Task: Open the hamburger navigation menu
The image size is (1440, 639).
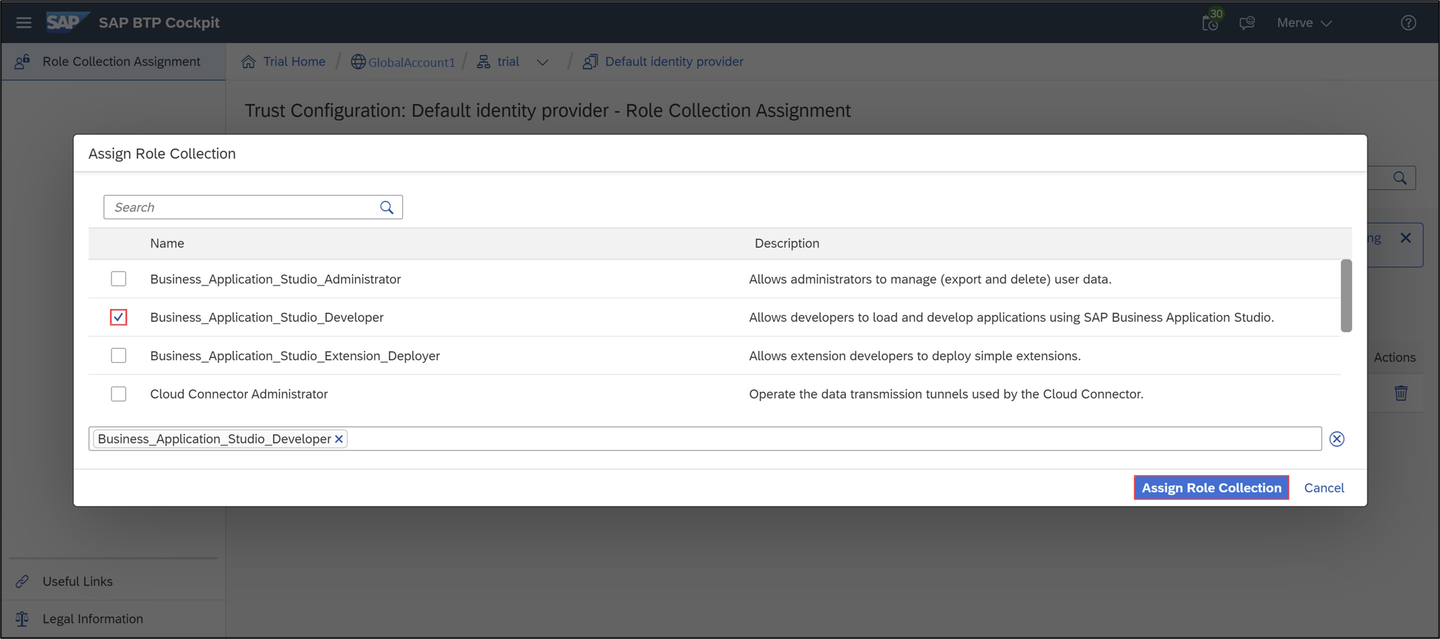Action: point(24,22)
